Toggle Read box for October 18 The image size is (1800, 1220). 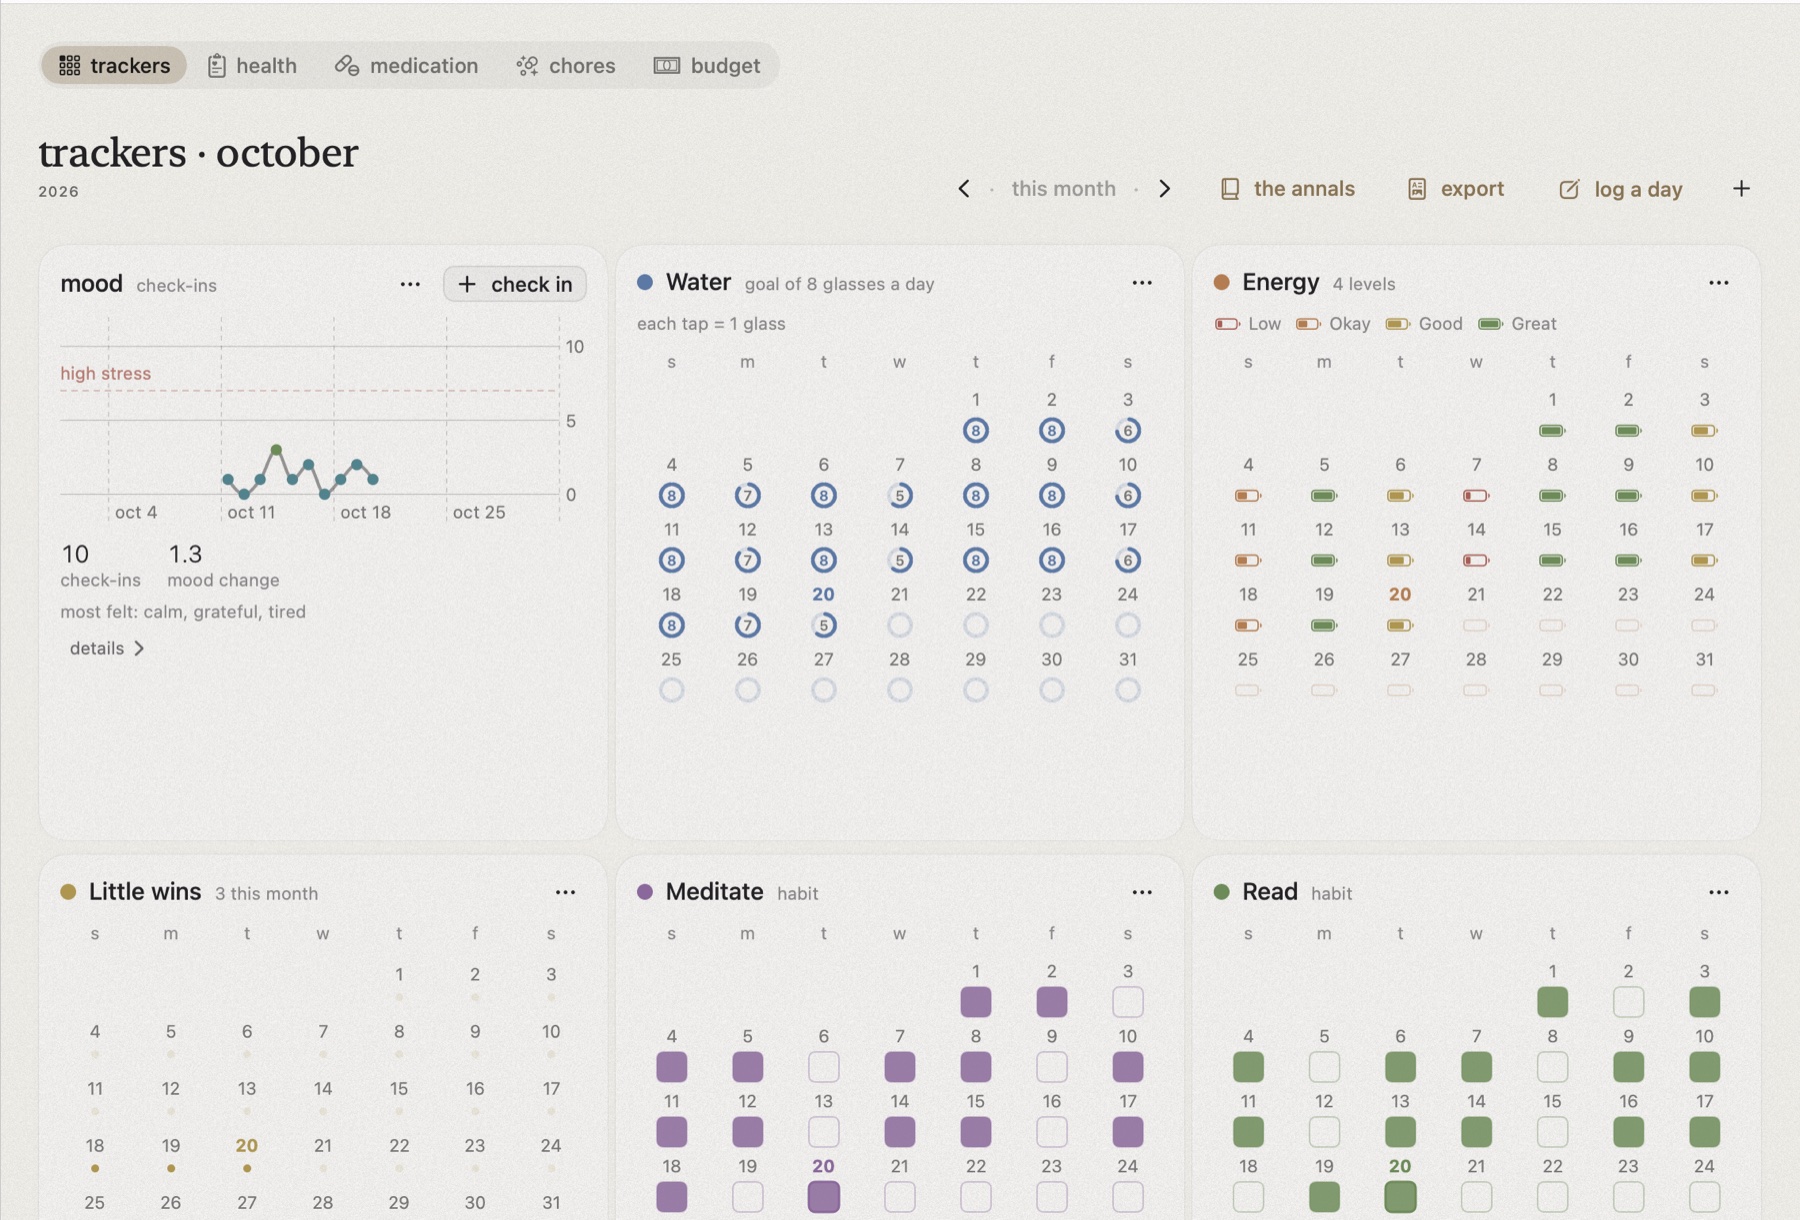tap(1248, 1196)
